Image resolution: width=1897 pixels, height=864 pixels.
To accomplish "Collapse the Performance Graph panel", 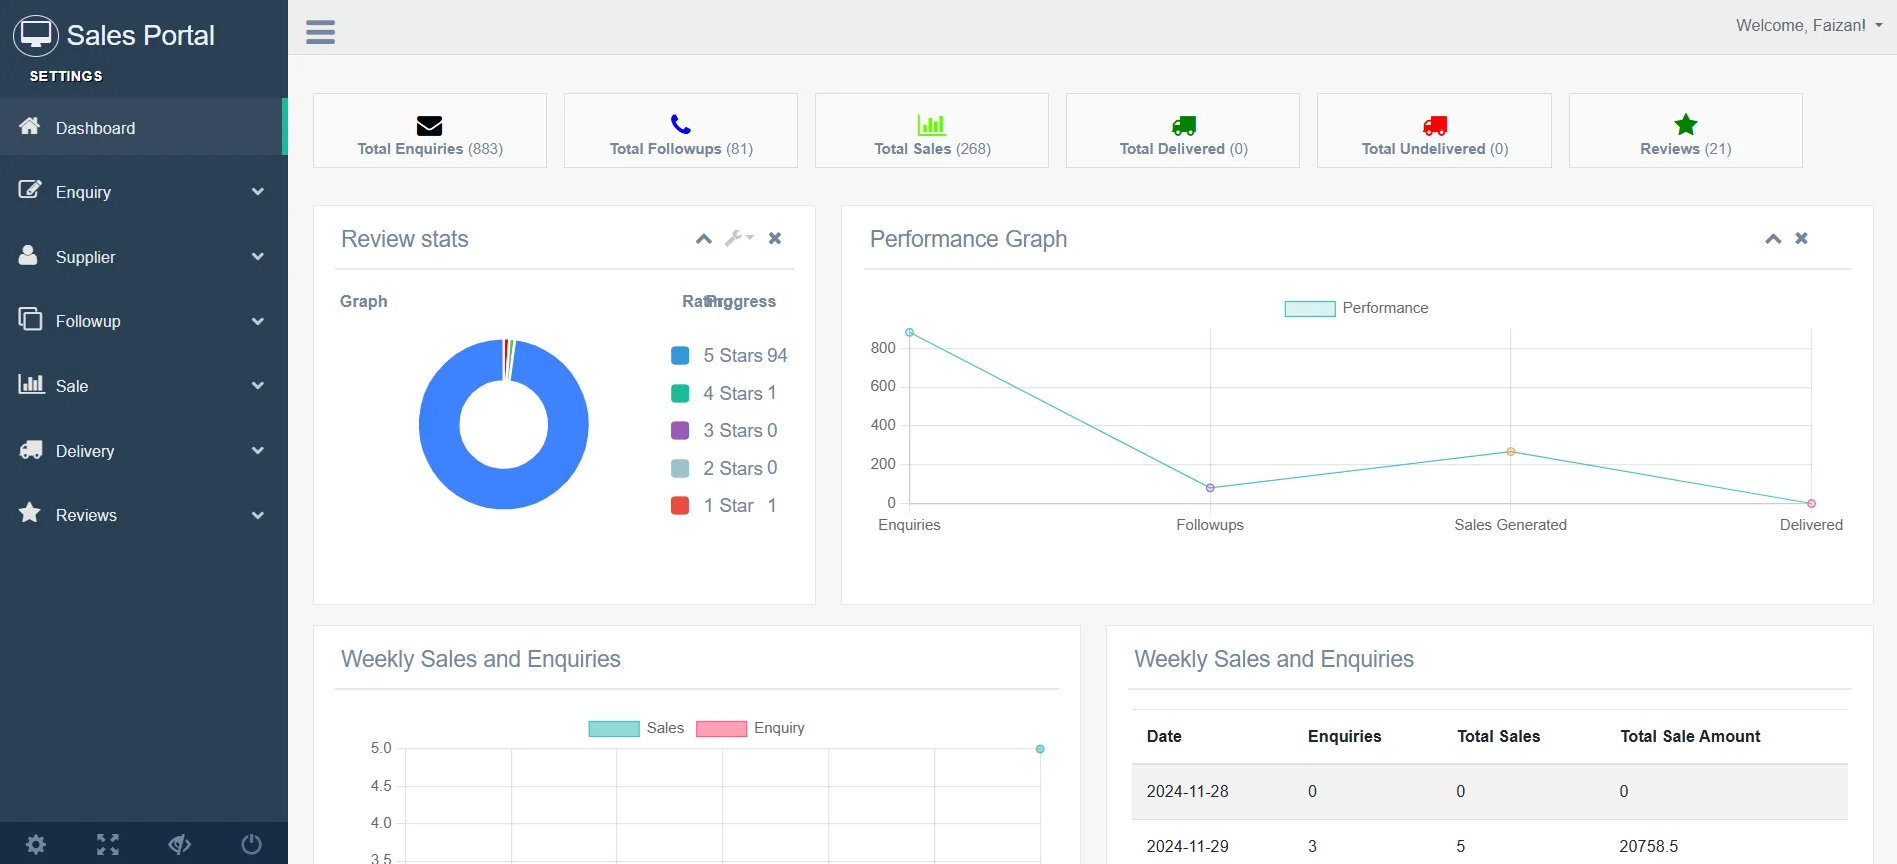I will pyautogui.click(x=1772, y=238).
